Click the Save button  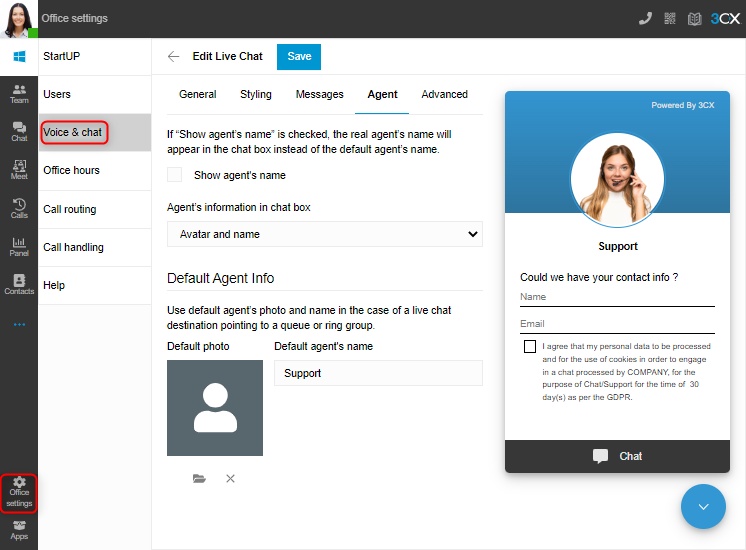tap(299, 57)
